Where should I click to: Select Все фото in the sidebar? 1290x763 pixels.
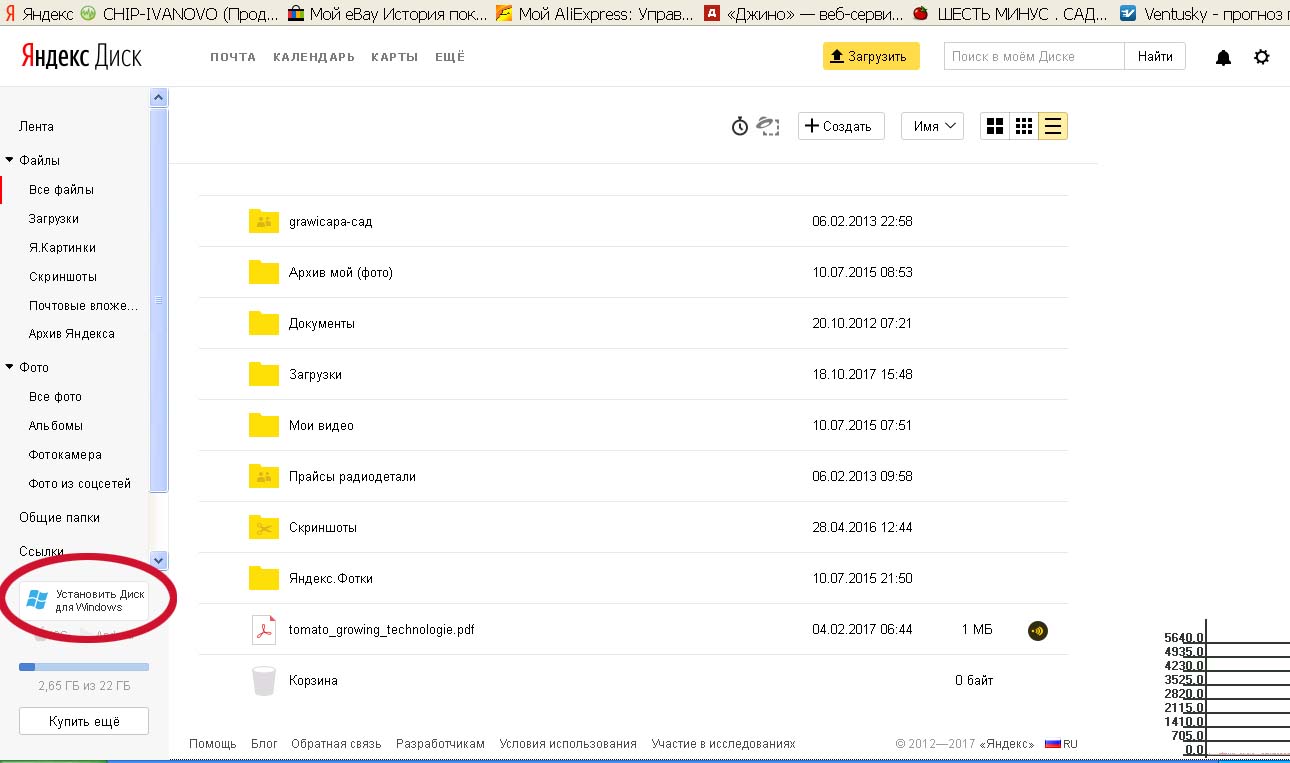click(x=55, y=397)
